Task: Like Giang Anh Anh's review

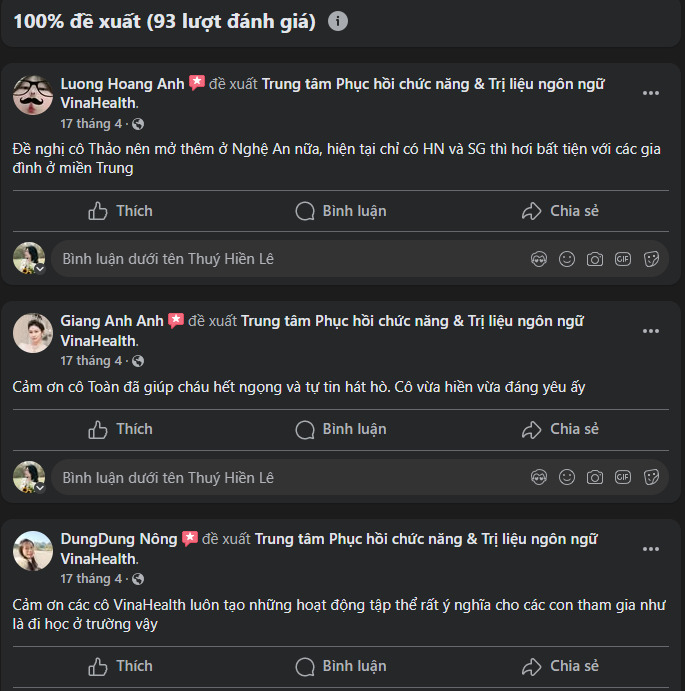Action: click(120, 429)
